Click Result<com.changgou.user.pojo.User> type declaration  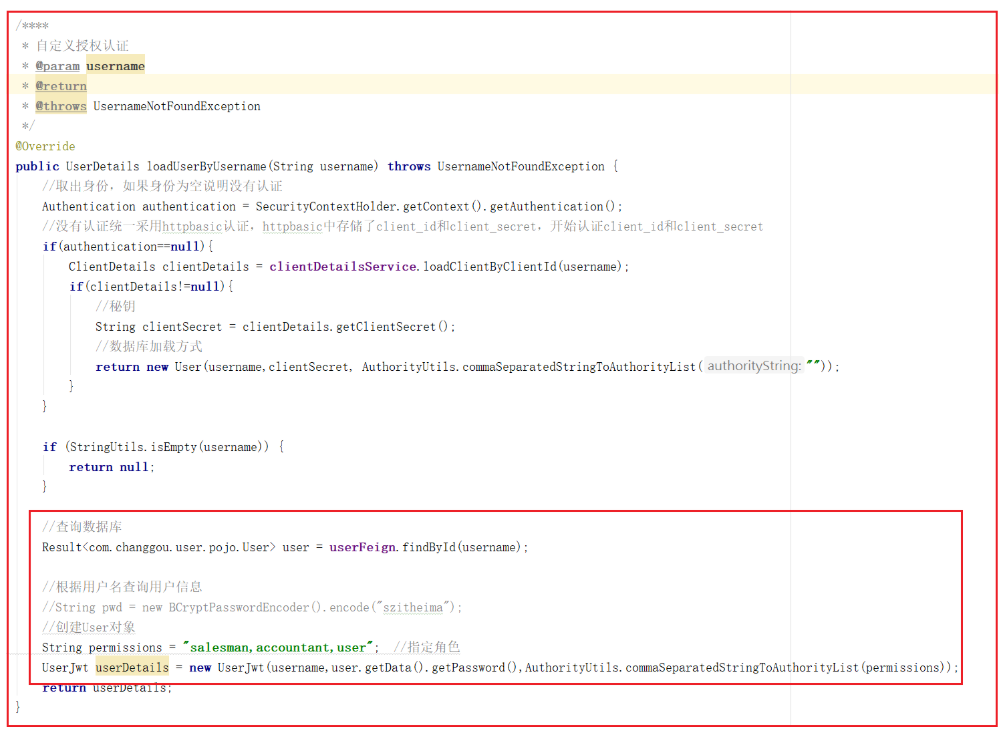pos(159,547)
